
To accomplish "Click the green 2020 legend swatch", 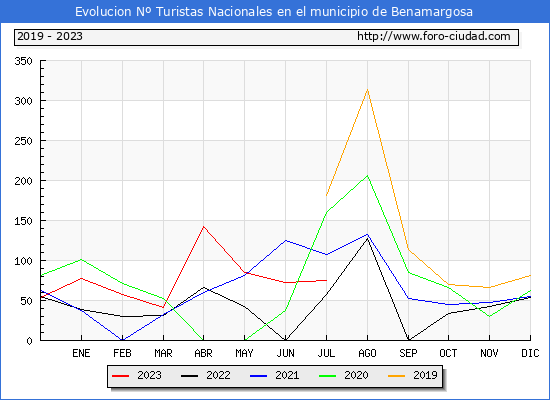I will [327, 376].
